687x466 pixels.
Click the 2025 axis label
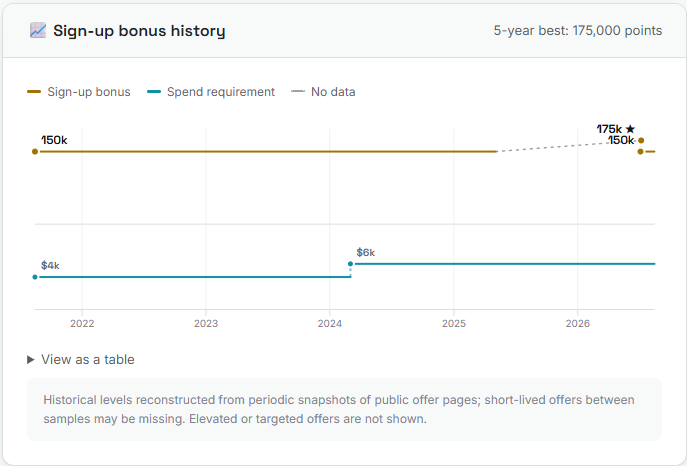click(x=454, y=324)
